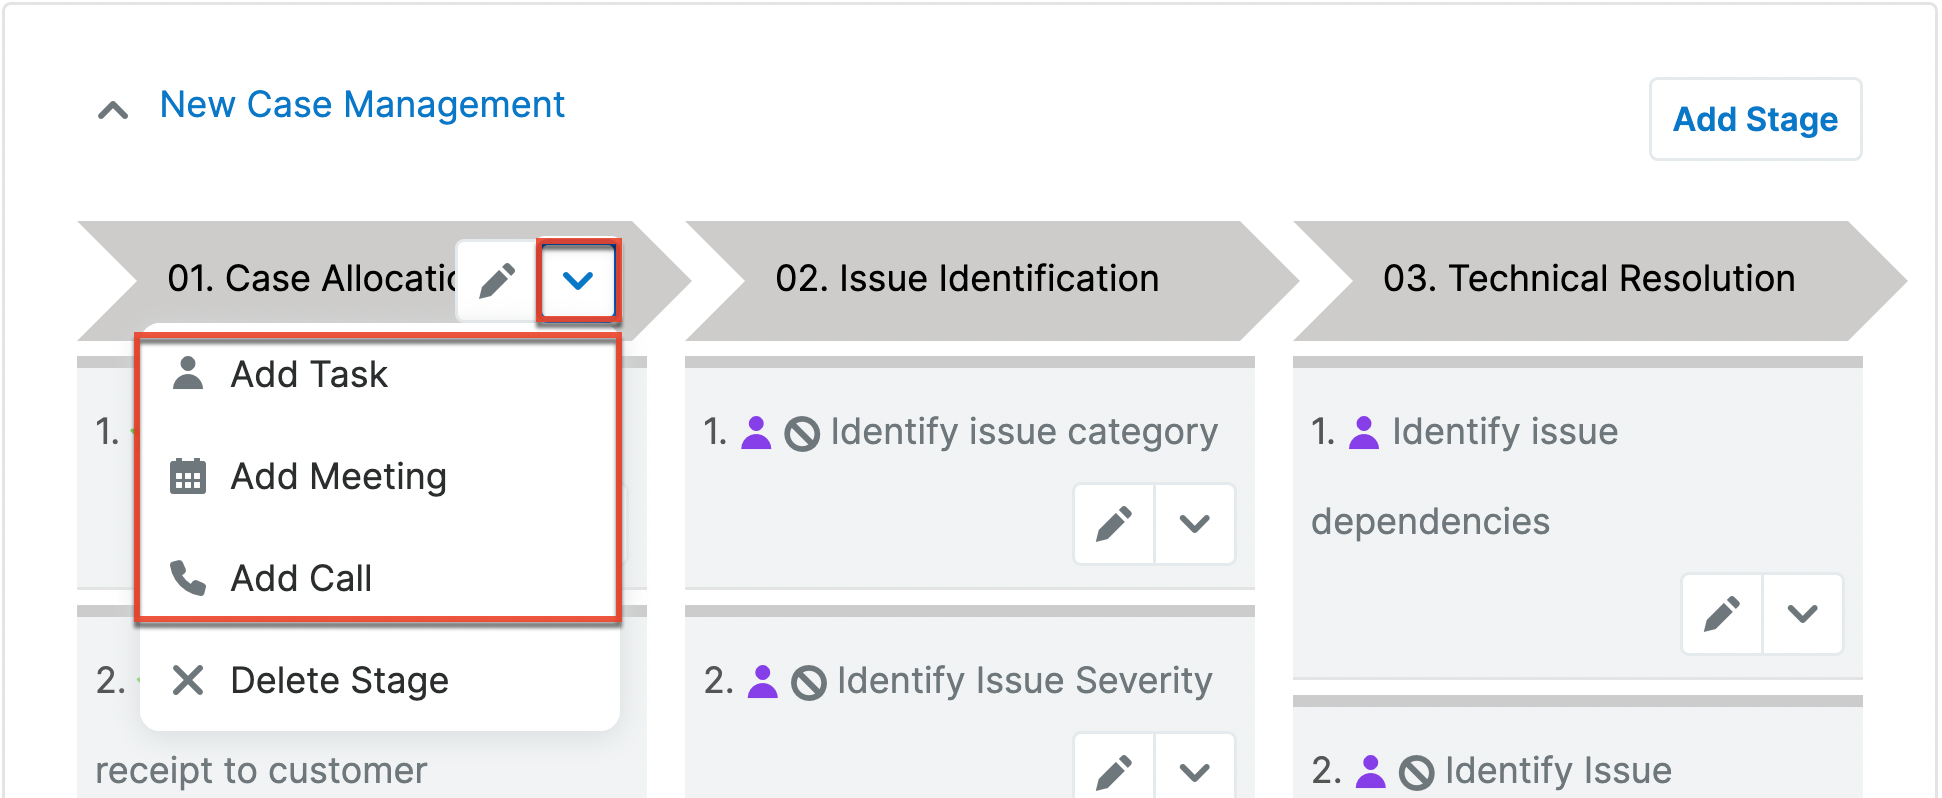Collapse the New Case Management section
Screen dimensions: 1942x798
pos(113,109)
